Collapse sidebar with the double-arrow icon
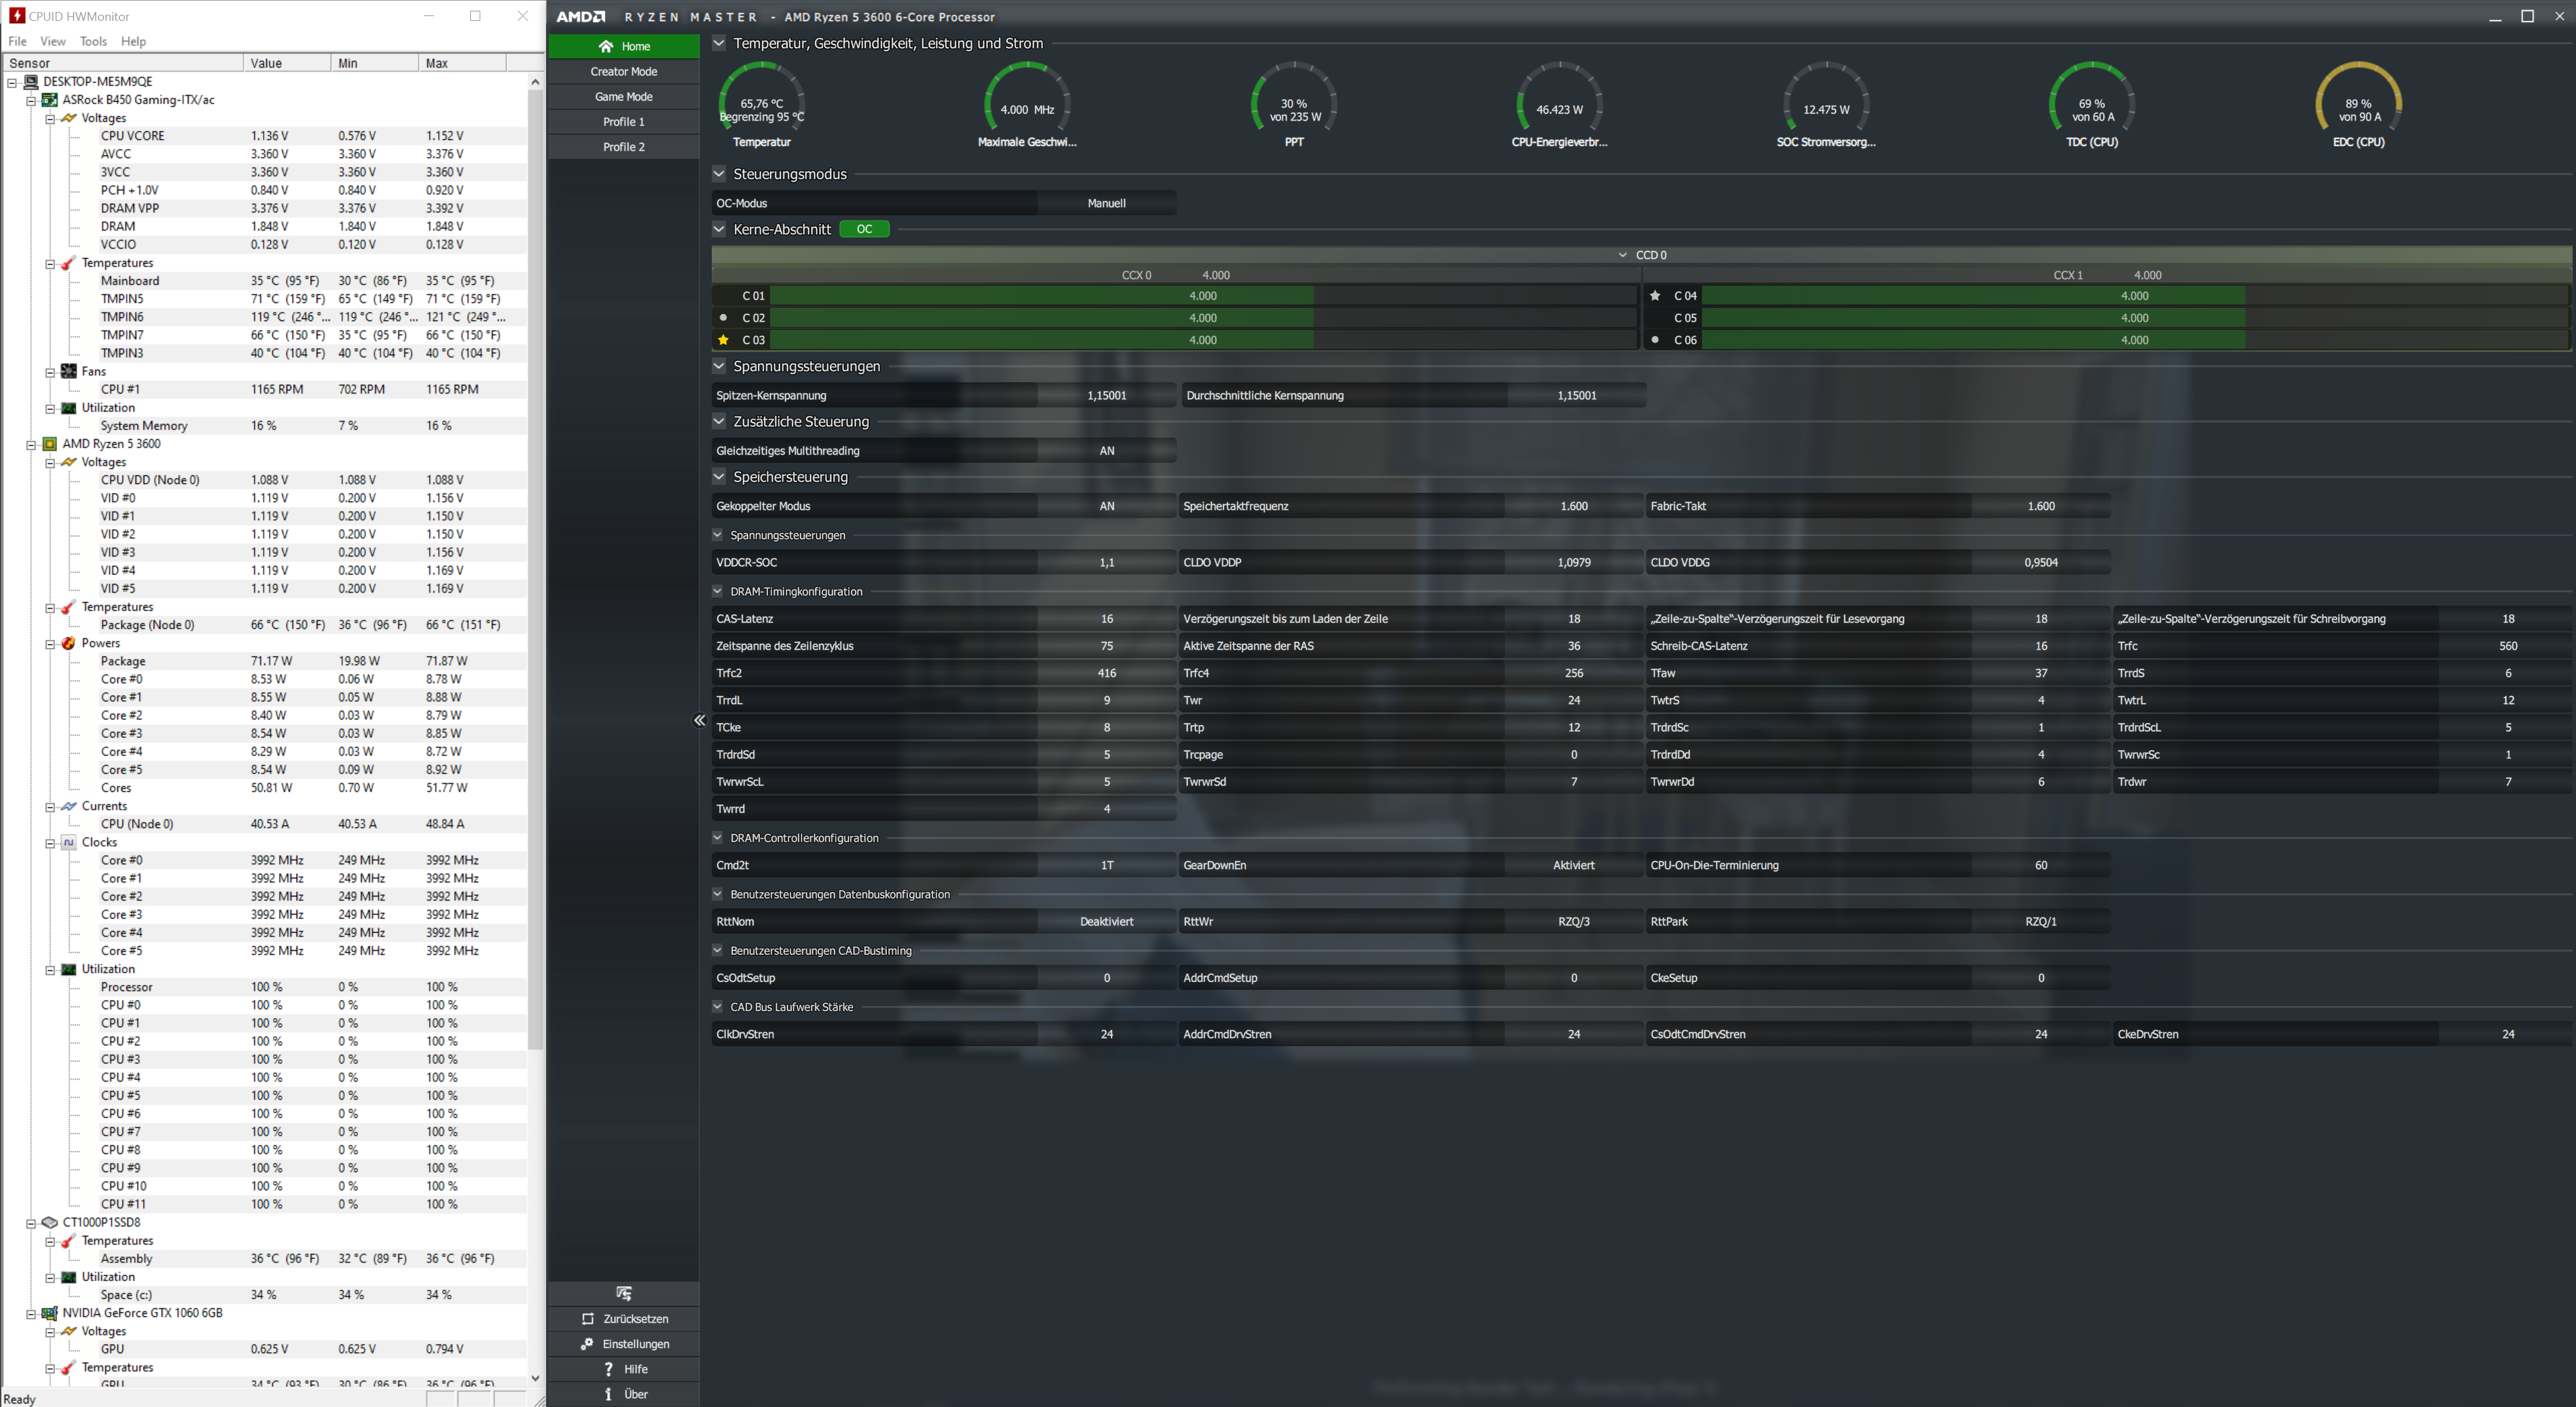Screen dimensions: 2576x1407 [699, 720]
